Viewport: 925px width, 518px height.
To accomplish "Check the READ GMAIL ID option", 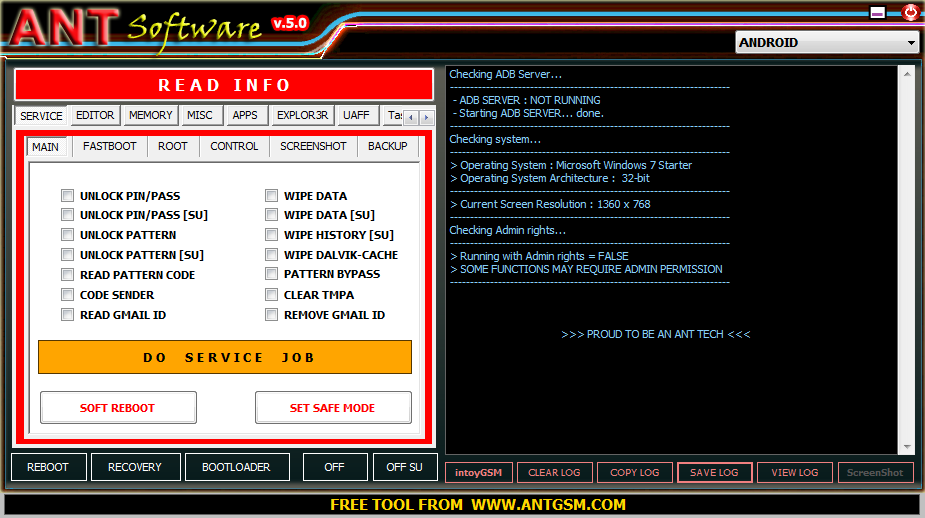I will coord(67,315).
